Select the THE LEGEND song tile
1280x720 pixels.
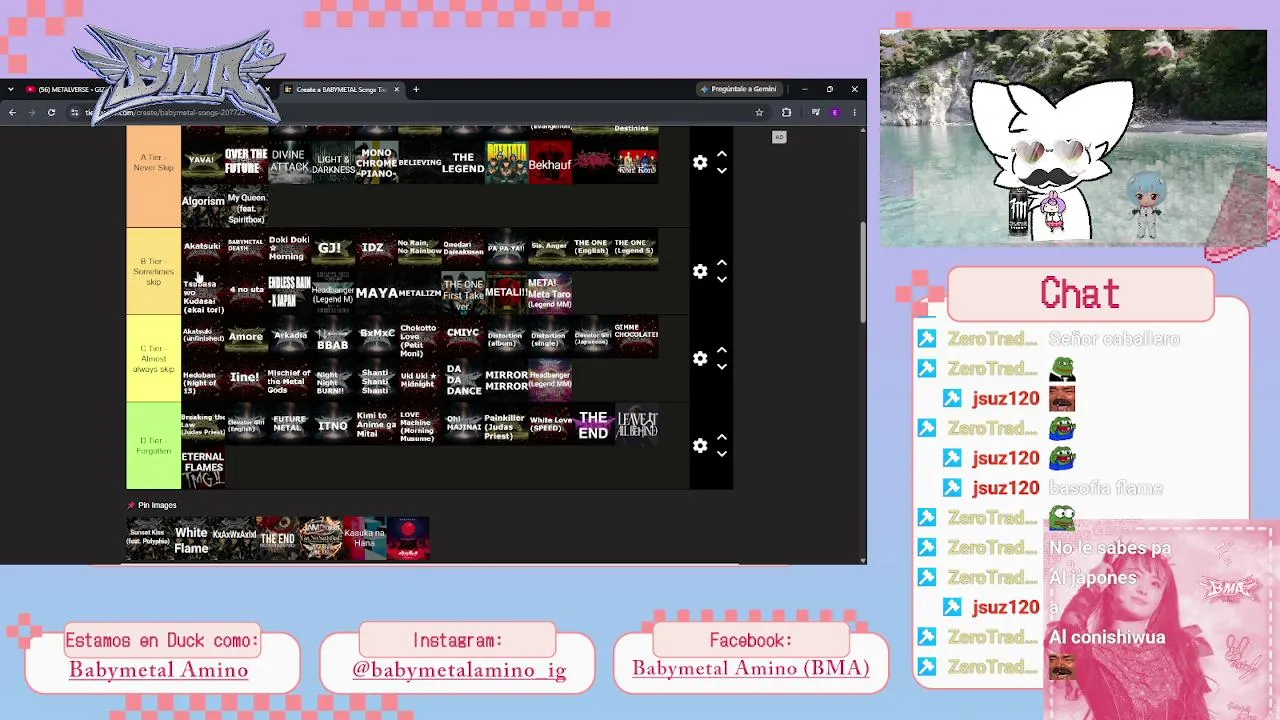[463, 163]
